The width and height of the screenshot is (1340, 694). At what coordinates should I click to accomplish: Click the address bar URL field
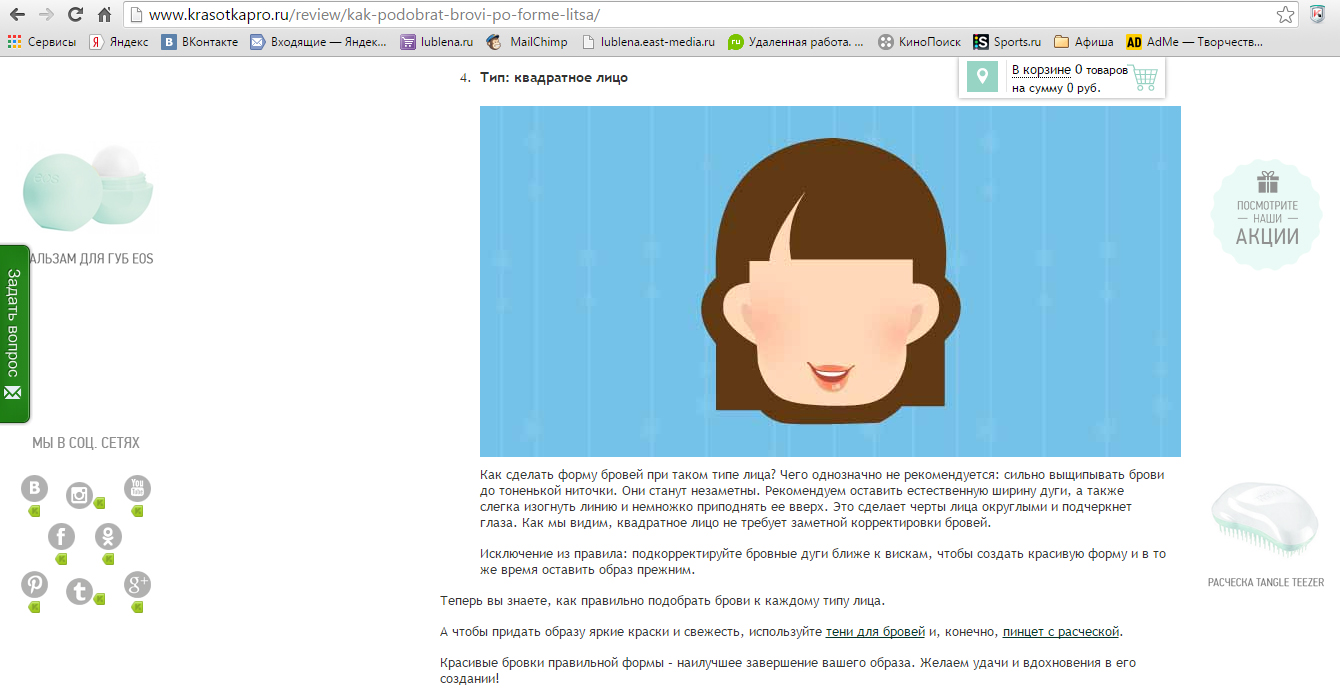700,15
